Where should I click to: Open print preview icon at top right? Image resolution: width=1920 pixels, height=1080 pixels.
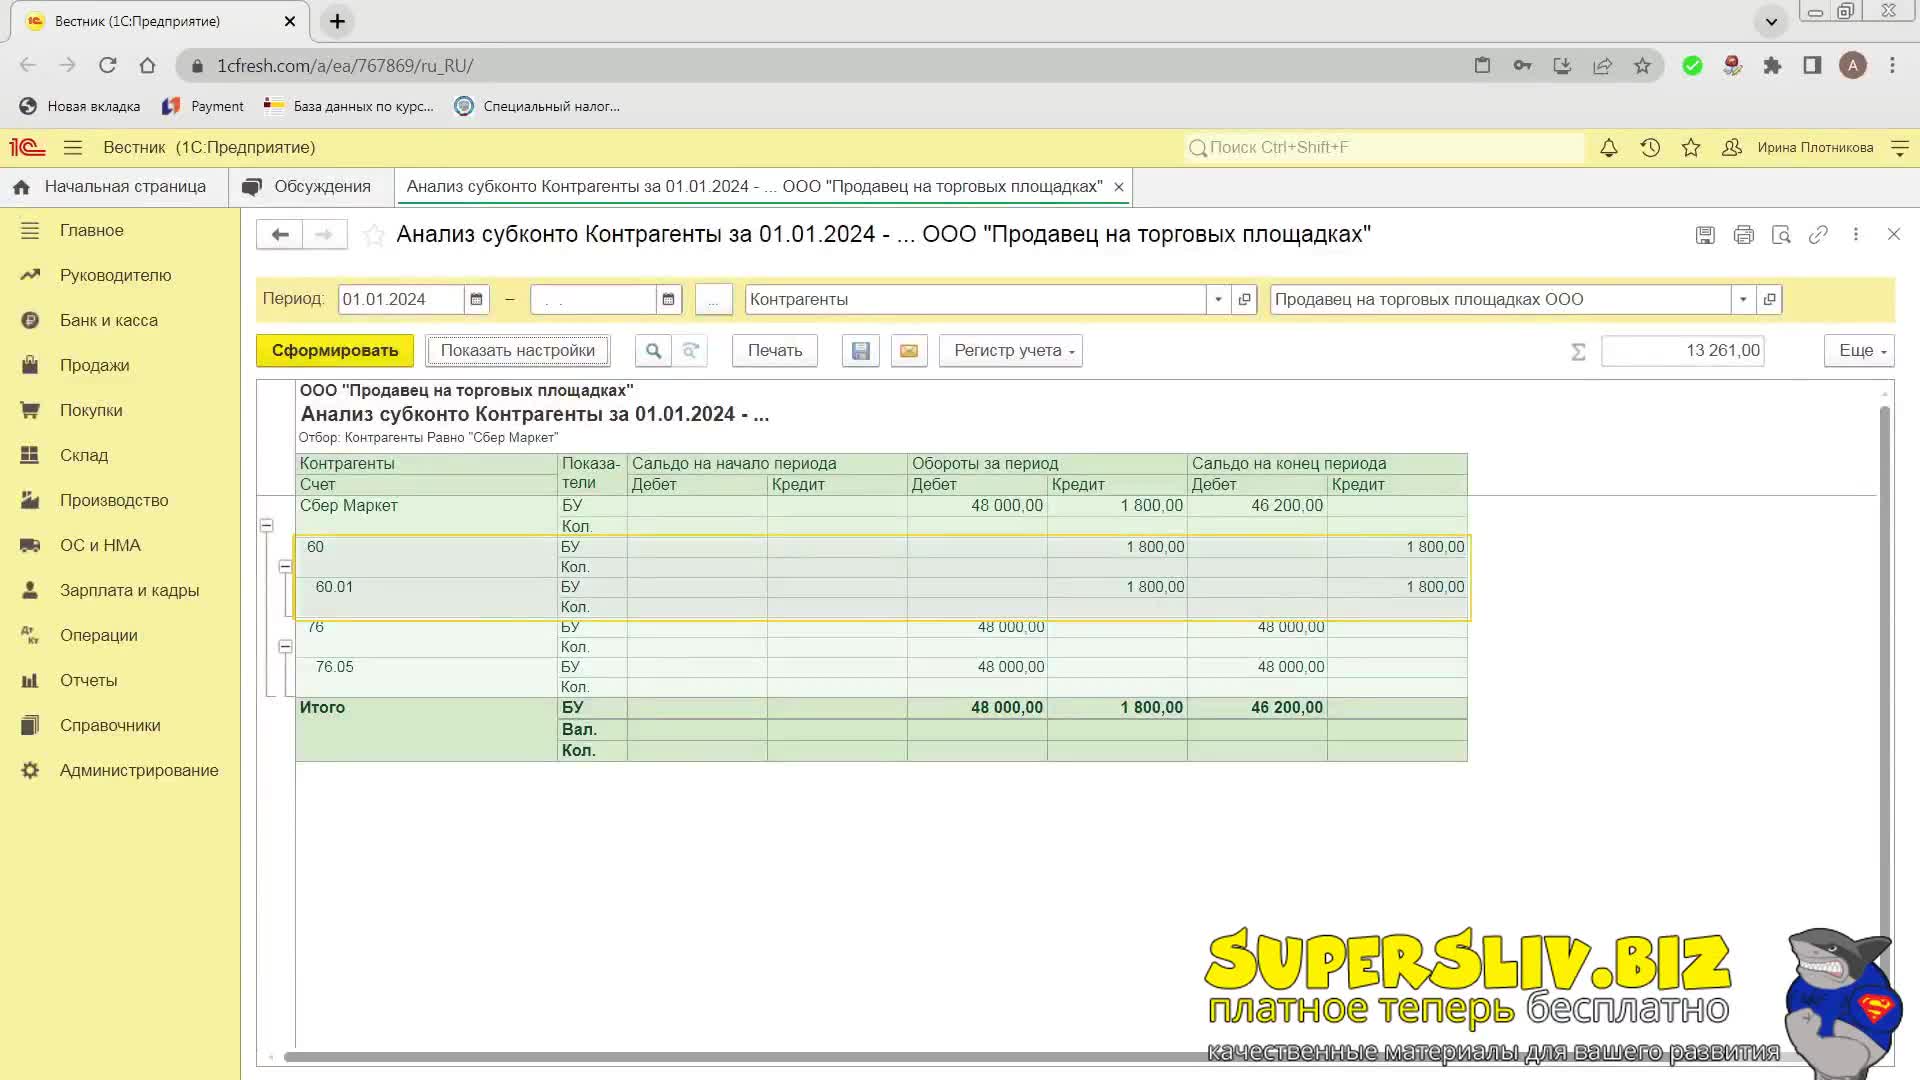click(x=1781, y=235)
